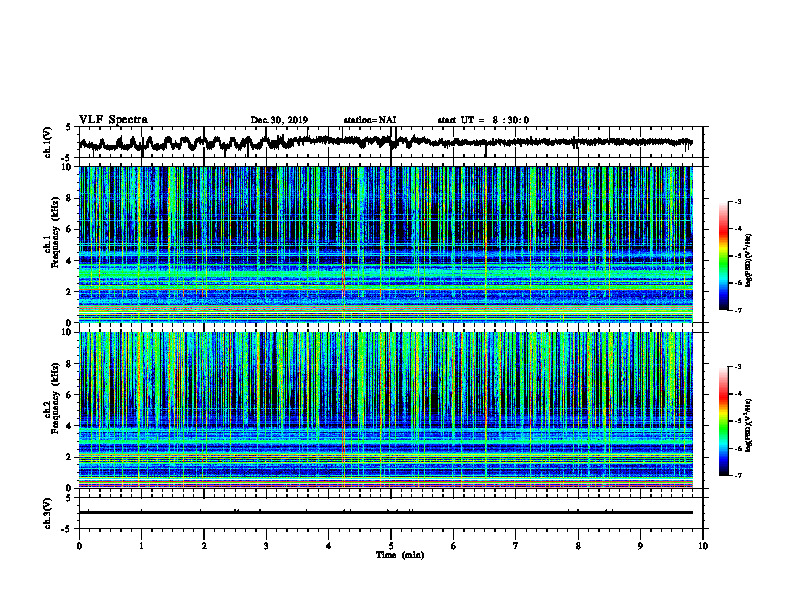Click the bottom time-axis tick label "10"

(x=703, y=546)
